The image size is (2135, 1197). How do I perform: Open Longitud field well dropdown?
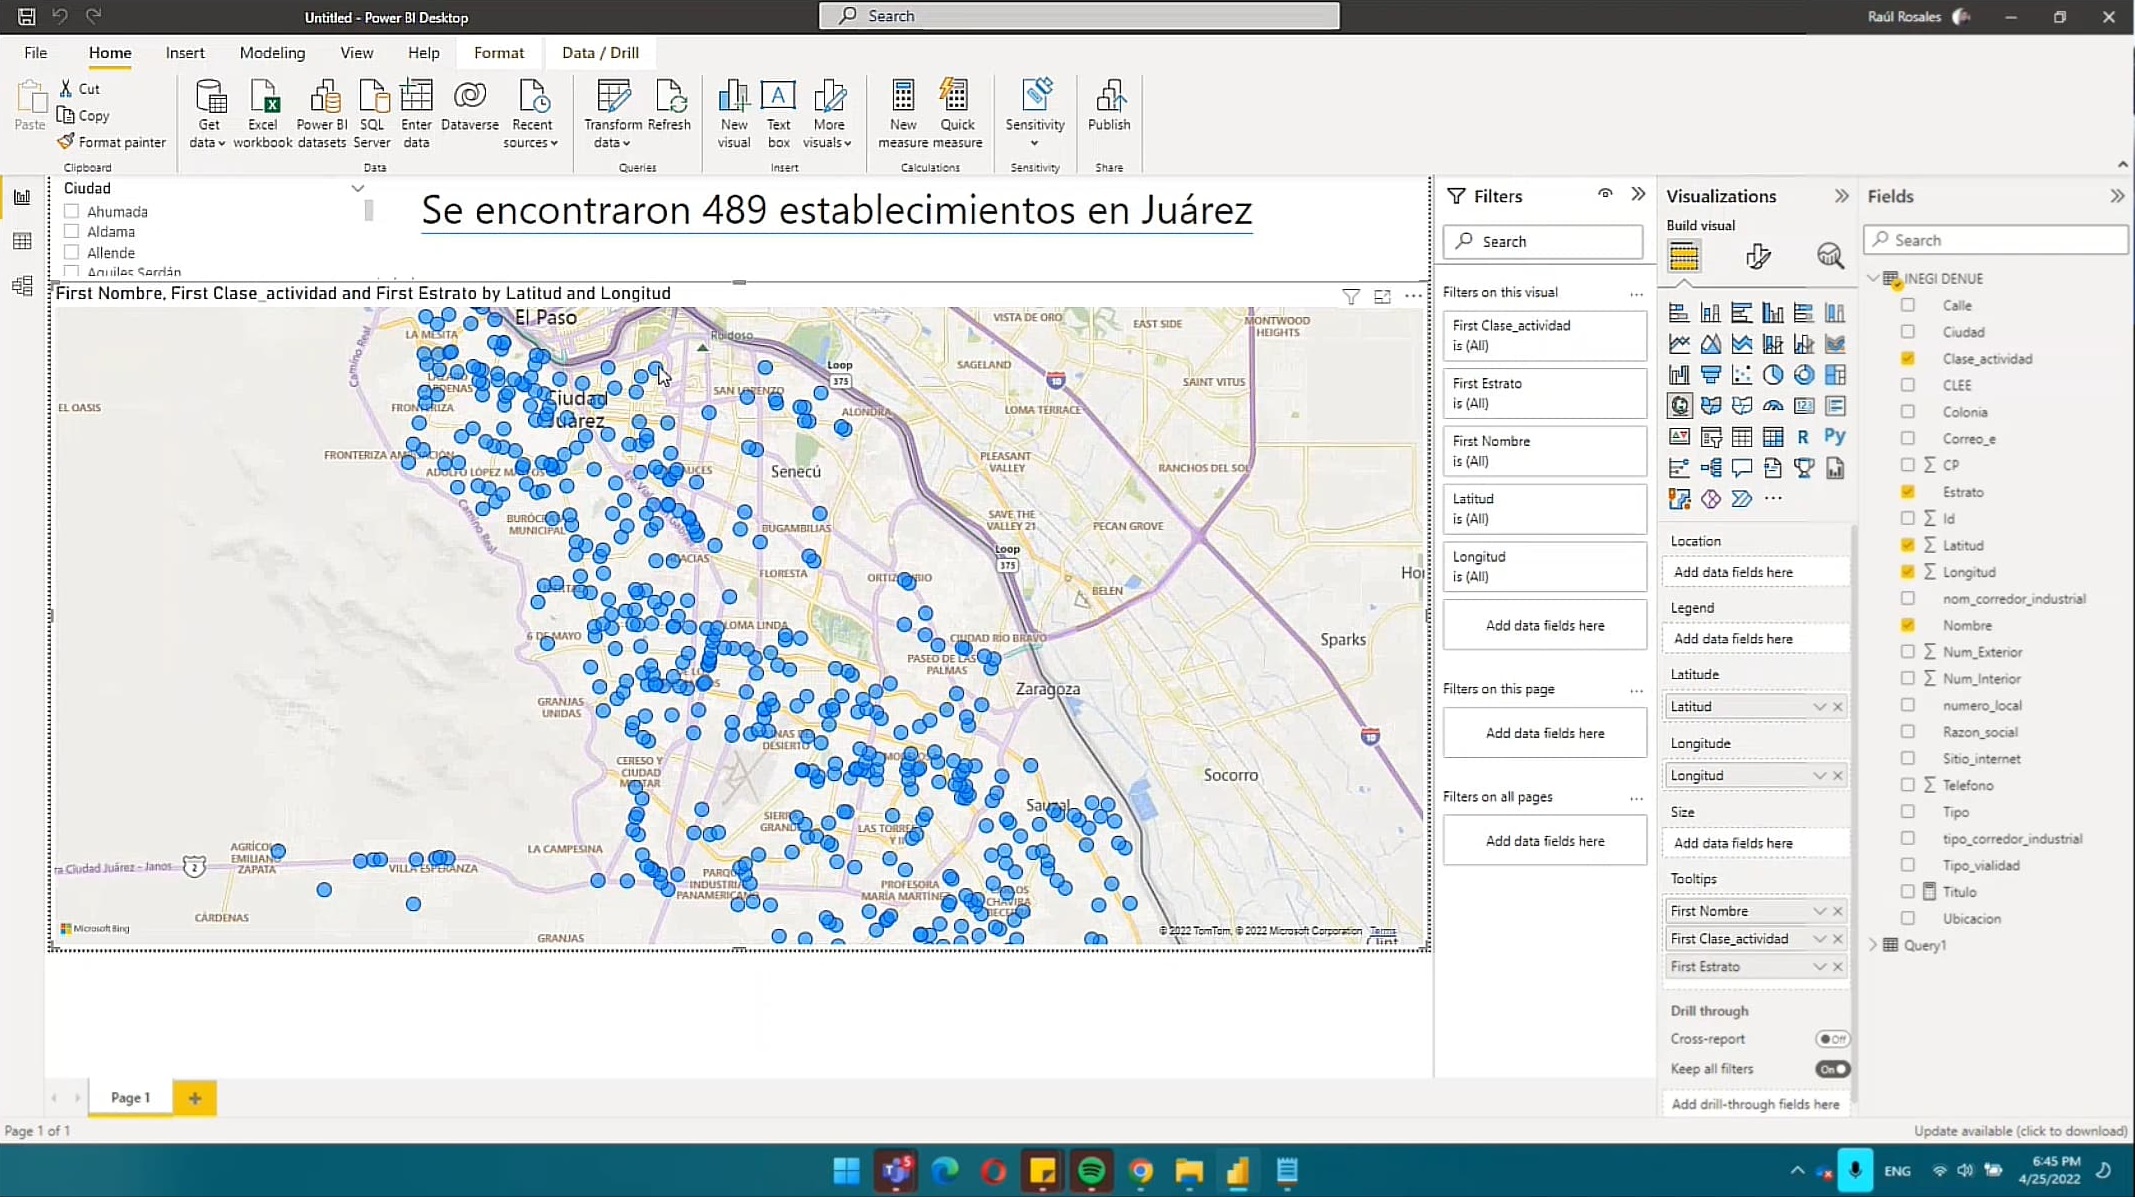(x=1819, y=776)
